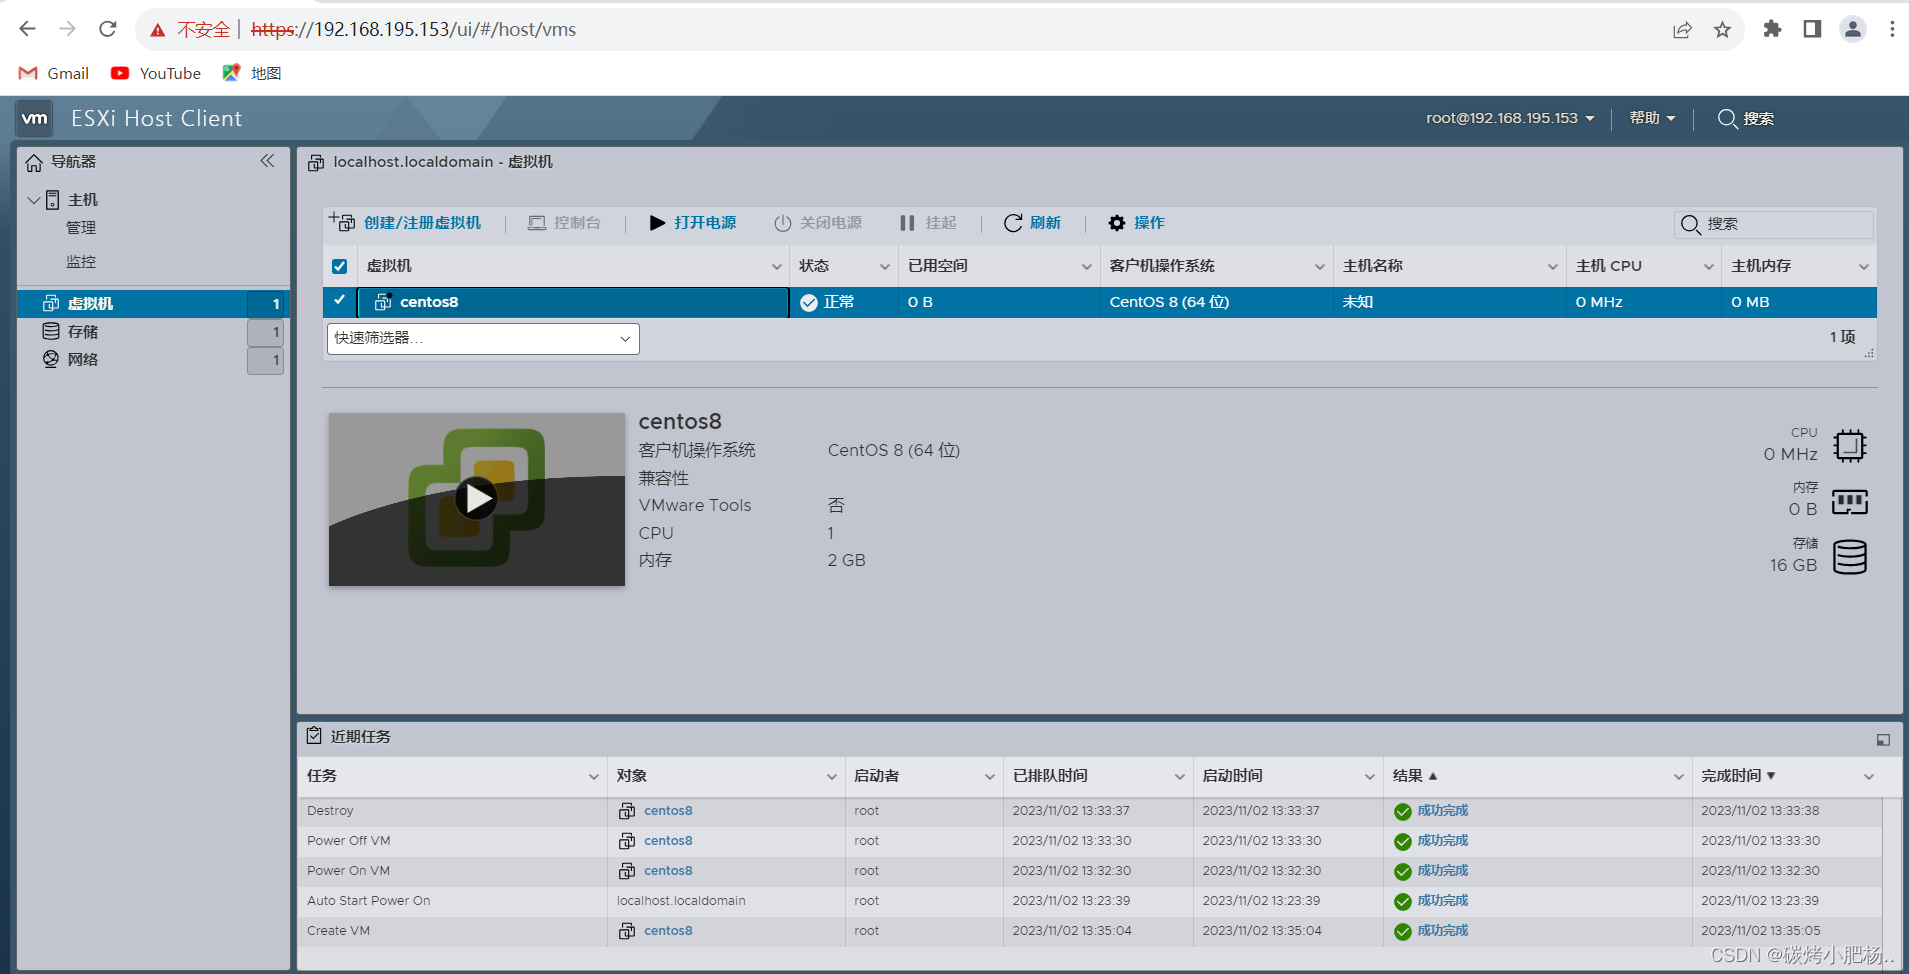This screenshot has width=1909, height=974.
Task: Click the status normal checkmark icon
Action: pyautogui.click(x=809, y=303)
